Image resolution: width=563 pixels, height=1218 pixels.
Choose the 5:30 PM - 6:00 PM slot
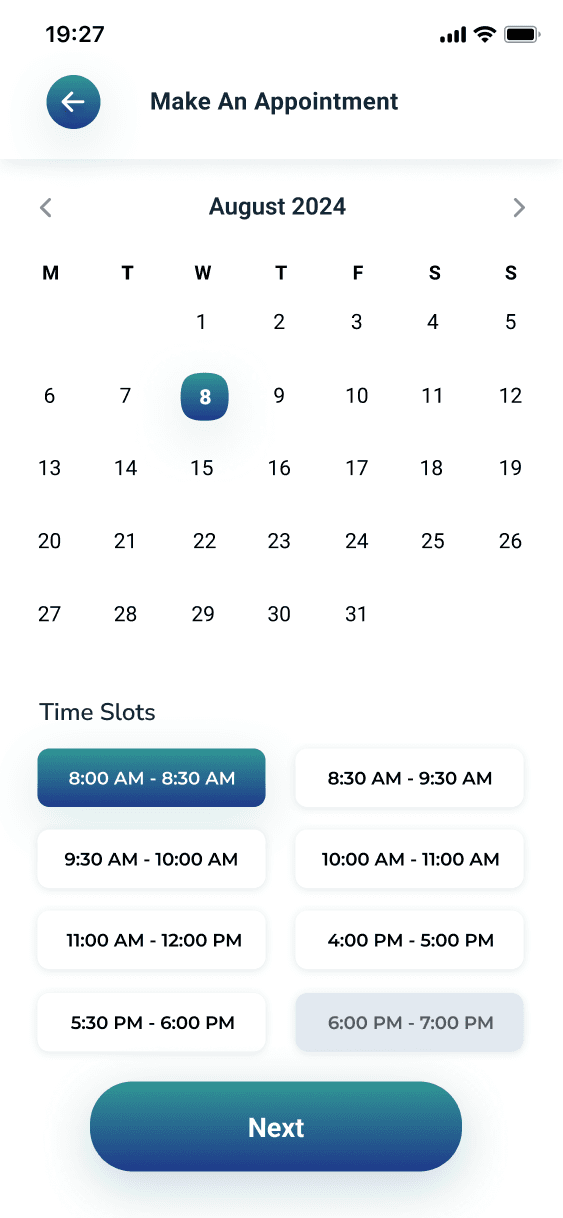click(x=151, y=1022)
